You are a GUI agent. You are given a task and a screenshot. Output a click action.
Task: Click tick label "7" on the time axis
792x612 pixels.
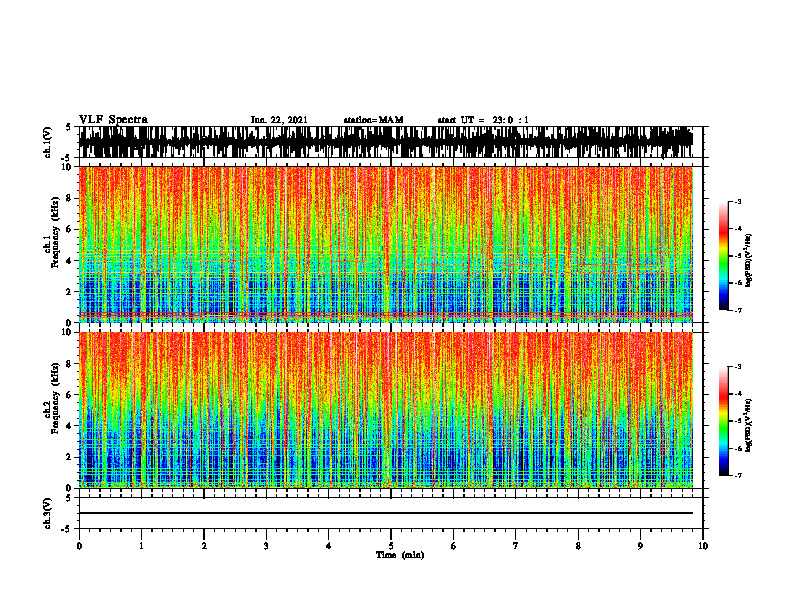(x=516, y=546)
